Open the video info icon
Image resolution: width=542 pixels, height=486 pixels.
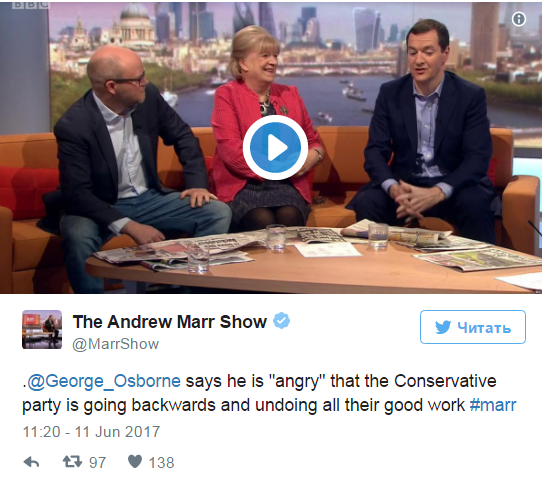[x=518, y=19]
